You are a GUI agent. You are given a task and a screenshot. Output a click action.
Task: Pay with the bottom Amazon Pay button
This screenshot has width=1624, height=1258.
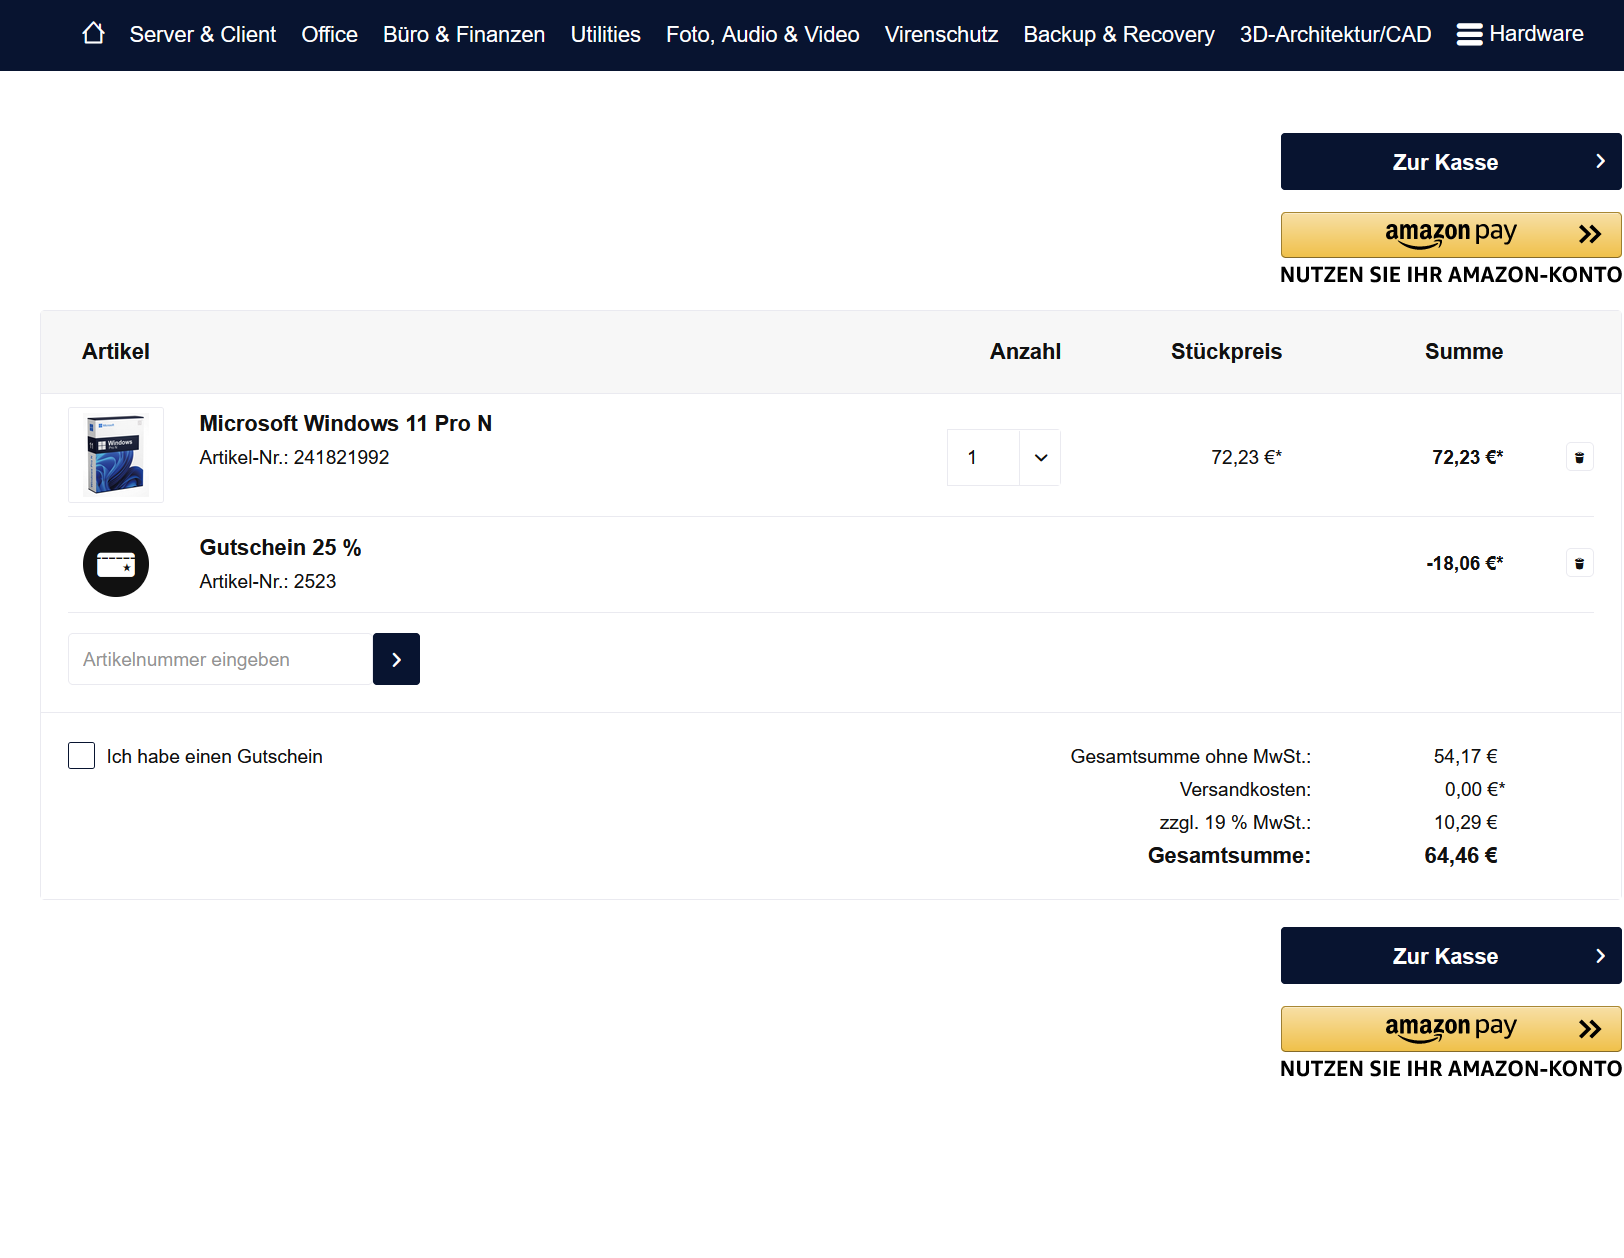click(1451, 1028)
